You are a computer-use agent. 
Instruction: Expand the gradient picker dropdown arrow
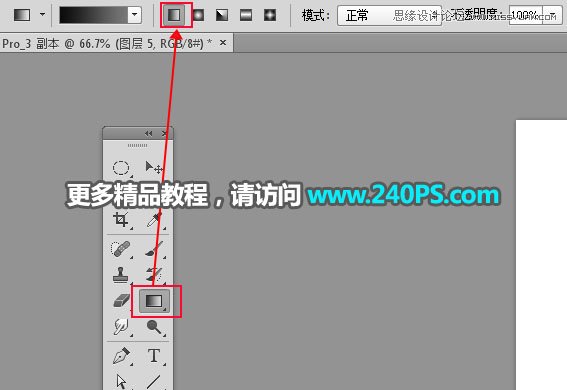[134, 15]
